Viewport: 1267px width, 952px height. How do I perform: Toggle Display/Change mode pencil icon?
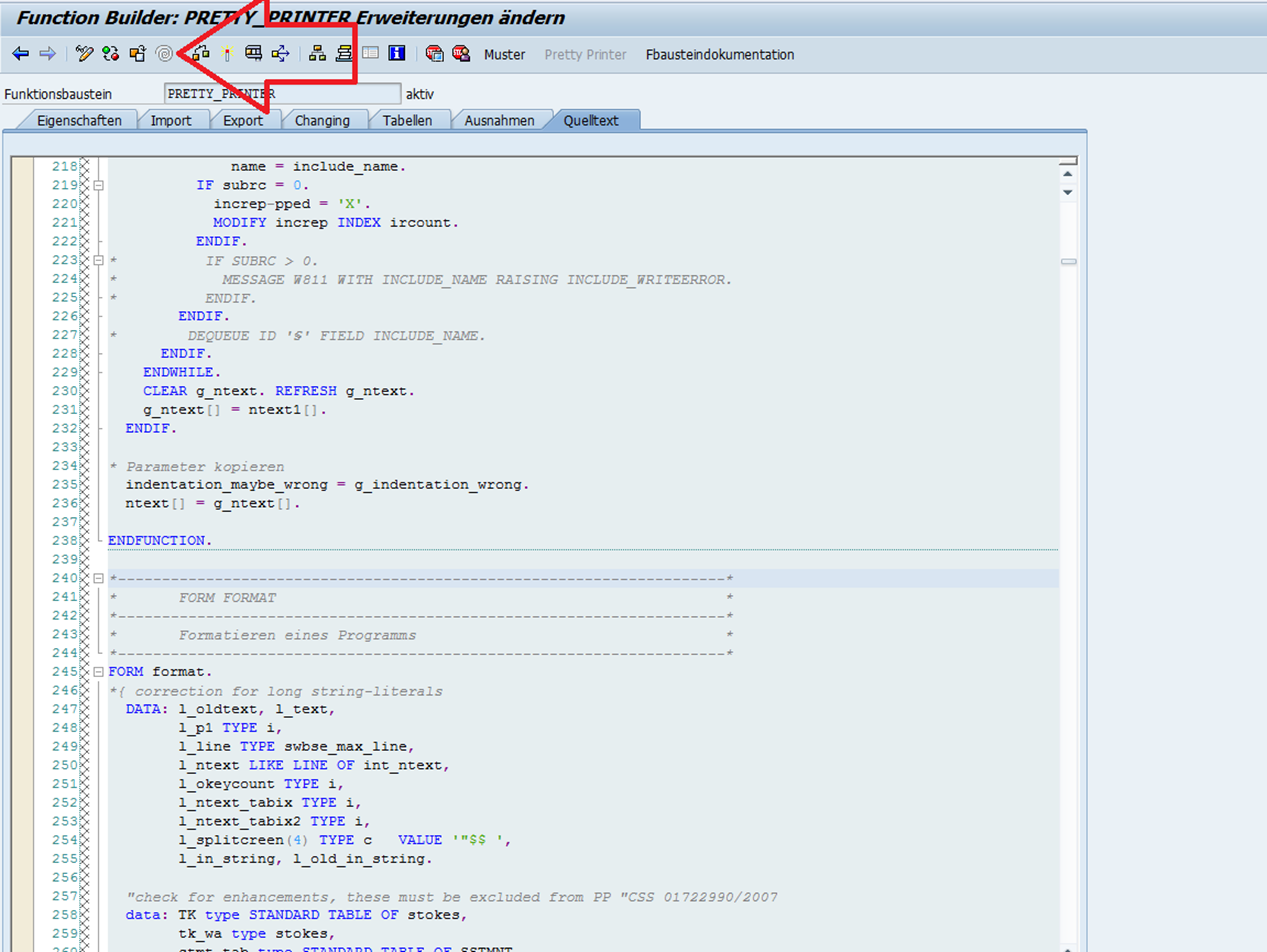pos(85,54)
